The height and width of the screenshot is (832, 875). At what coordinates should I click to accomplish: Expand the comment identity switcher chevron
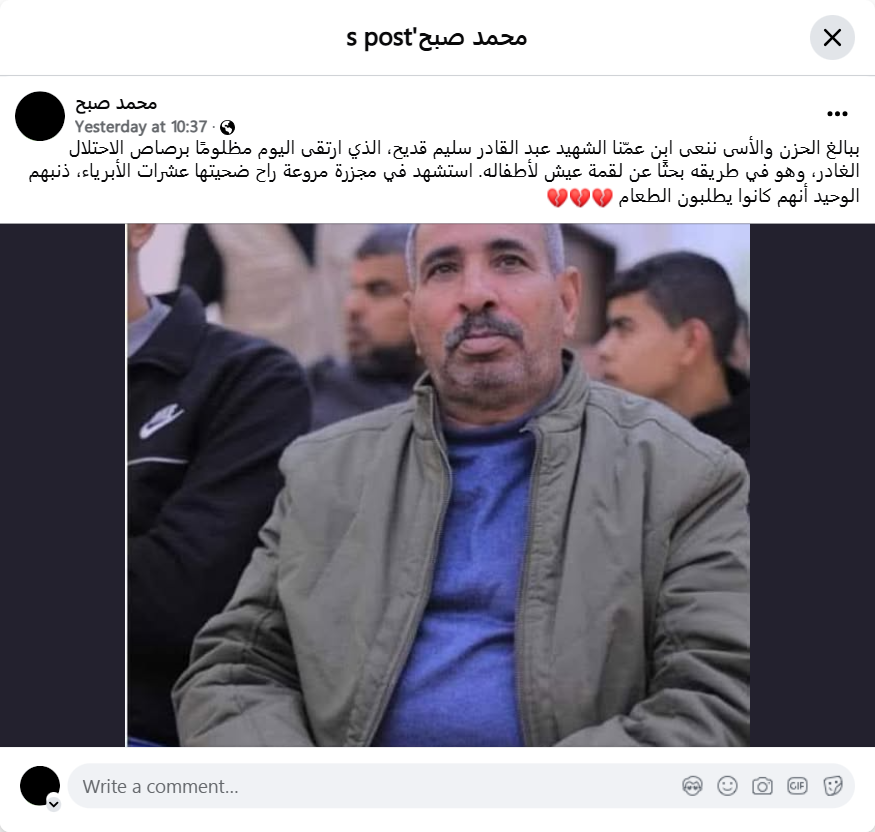pos(54,804)
